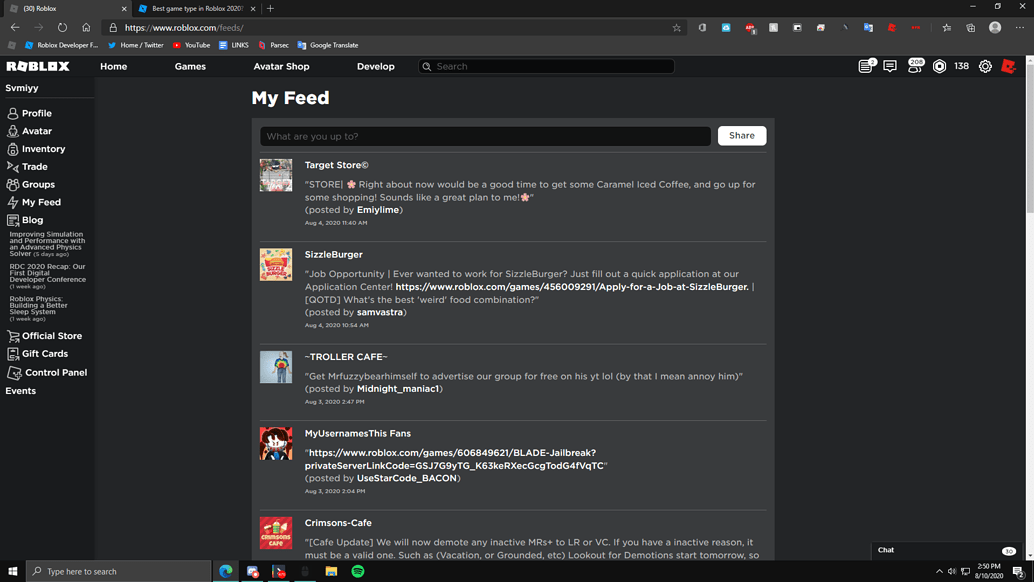Switch to Best game type in Roblox tab

[x=196, y=9]
